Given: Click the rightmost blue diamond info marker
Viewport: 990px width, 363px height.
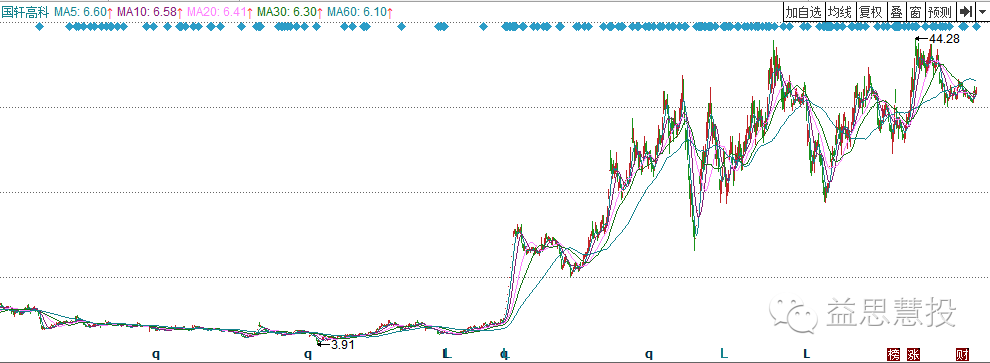Looking at the screenshot, I should [977, 27].
